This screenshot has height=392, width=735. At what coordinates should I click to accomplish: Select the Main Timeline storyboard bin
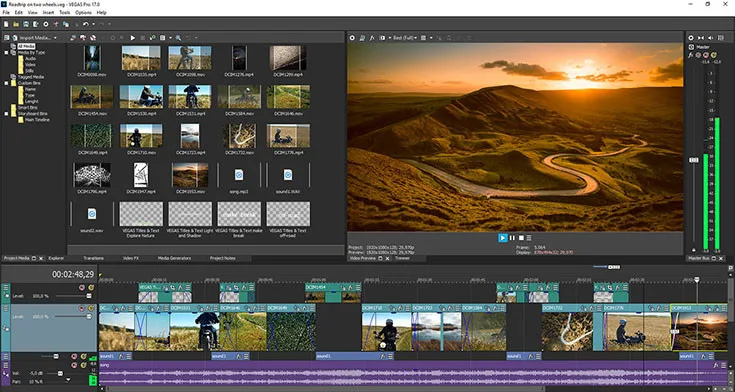point(36,120)
